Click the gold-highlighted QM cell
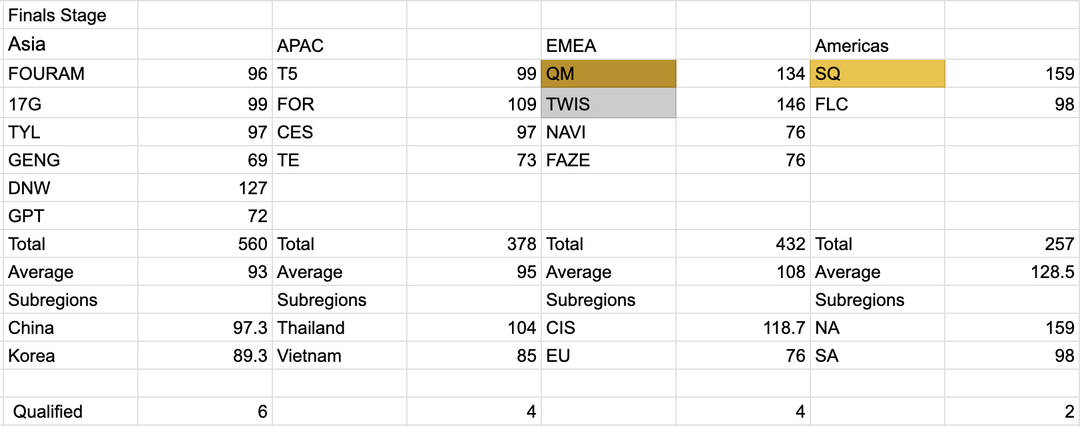The height and width of the screenshot is (427, 1080). click(608, 74)
